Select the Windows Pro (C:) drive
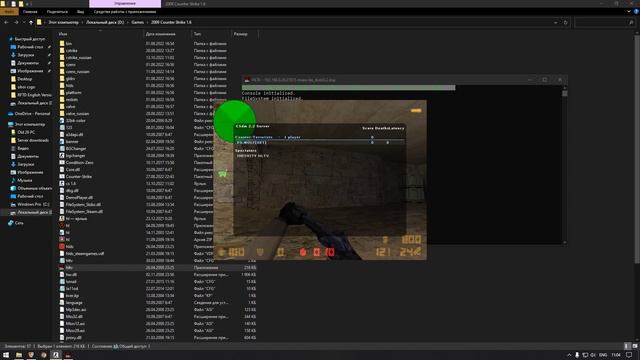 (x=33, y=204)
